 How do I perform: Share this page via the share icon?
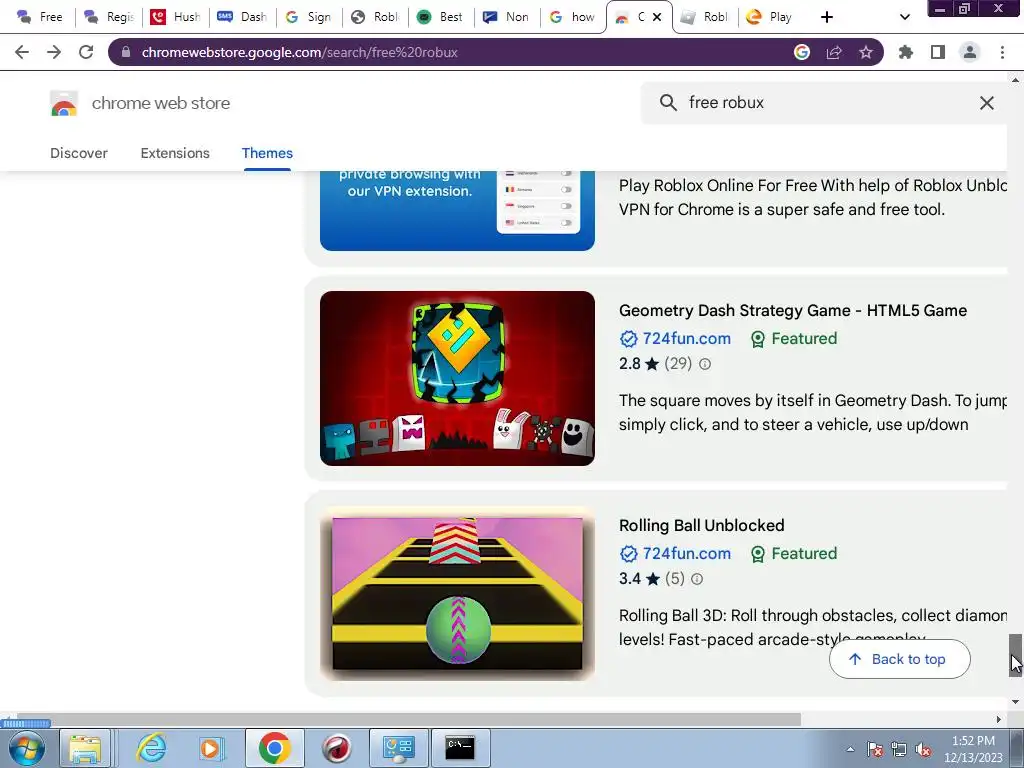(834, 52)
